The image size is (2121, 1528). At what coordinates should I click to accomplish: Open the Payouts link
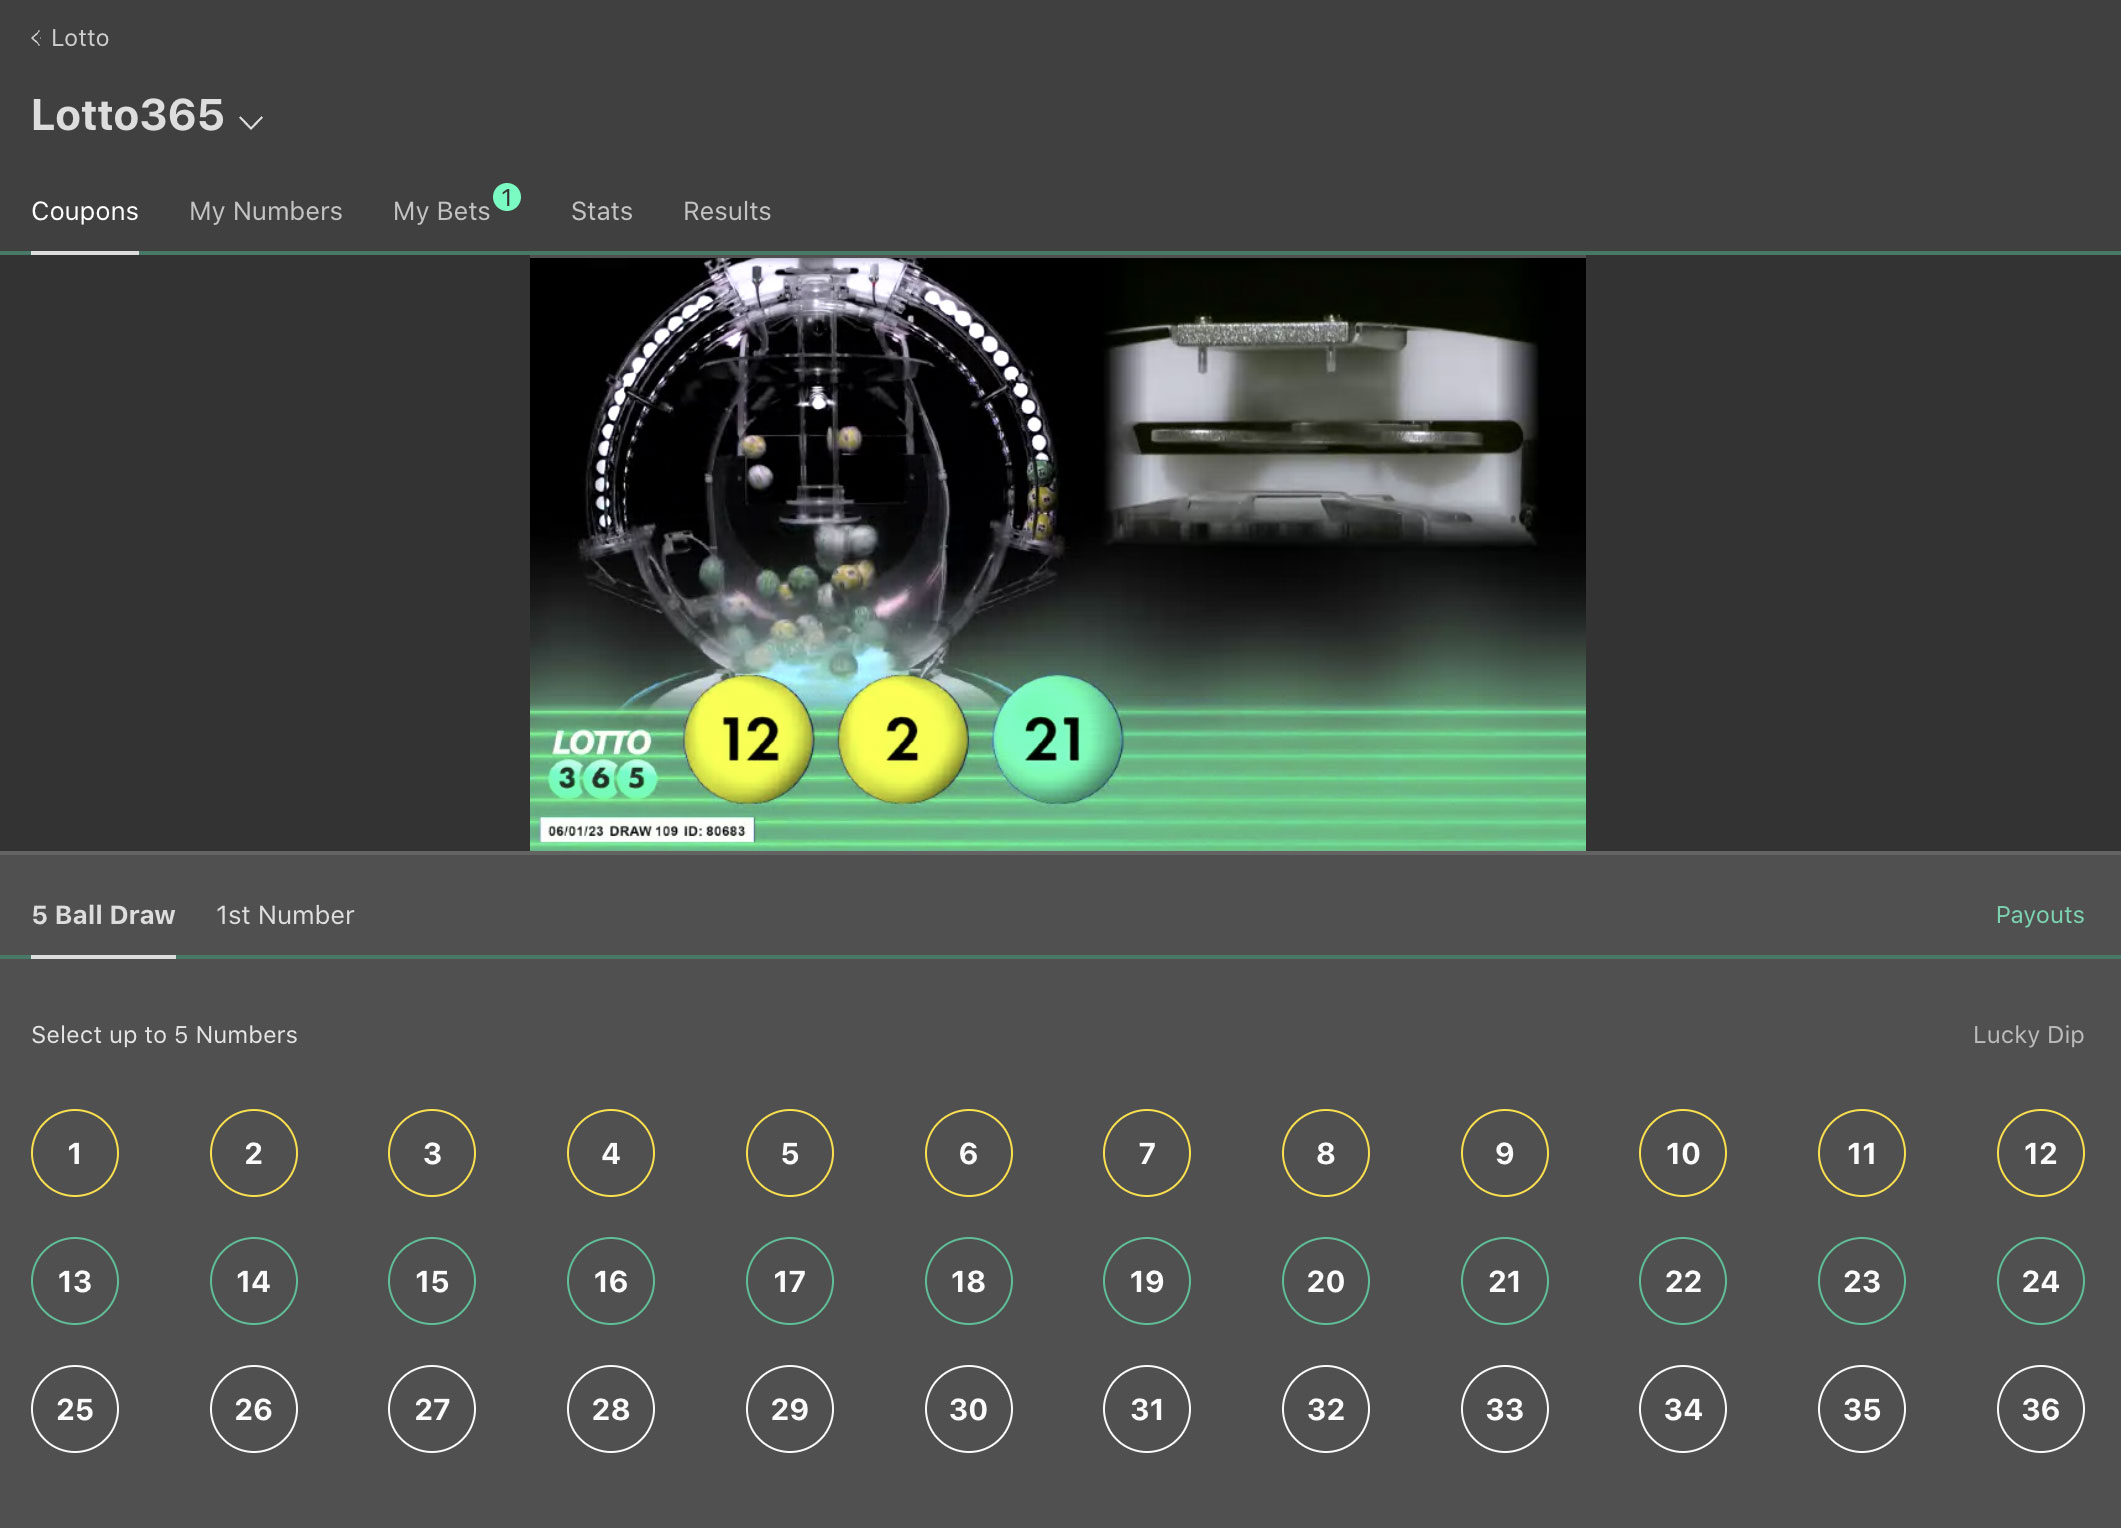coord(2039,915)
